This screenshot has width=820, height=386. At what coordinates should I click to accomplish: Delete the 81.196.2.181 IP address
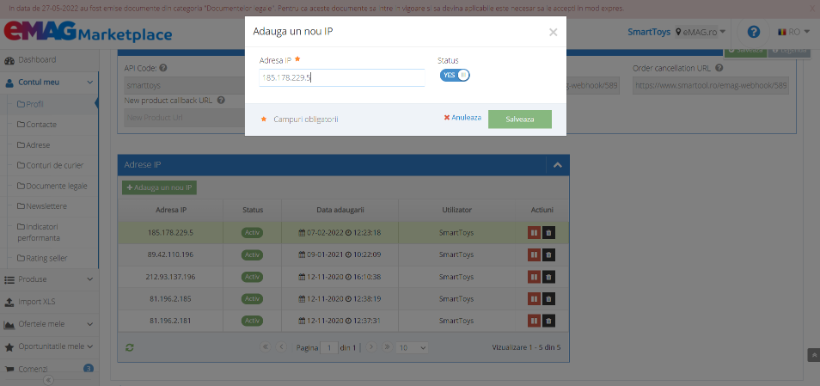(x=548, y=321)
